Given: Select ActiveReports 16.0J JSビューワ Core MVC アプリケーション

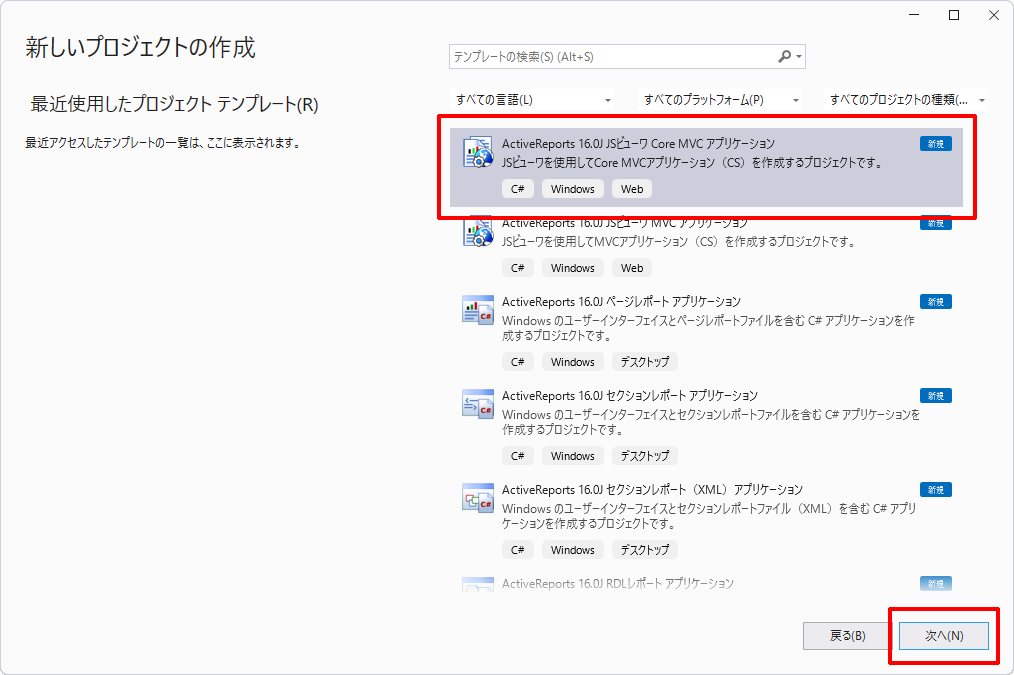Looking at the screenshot, I should [x=706, y=167].
